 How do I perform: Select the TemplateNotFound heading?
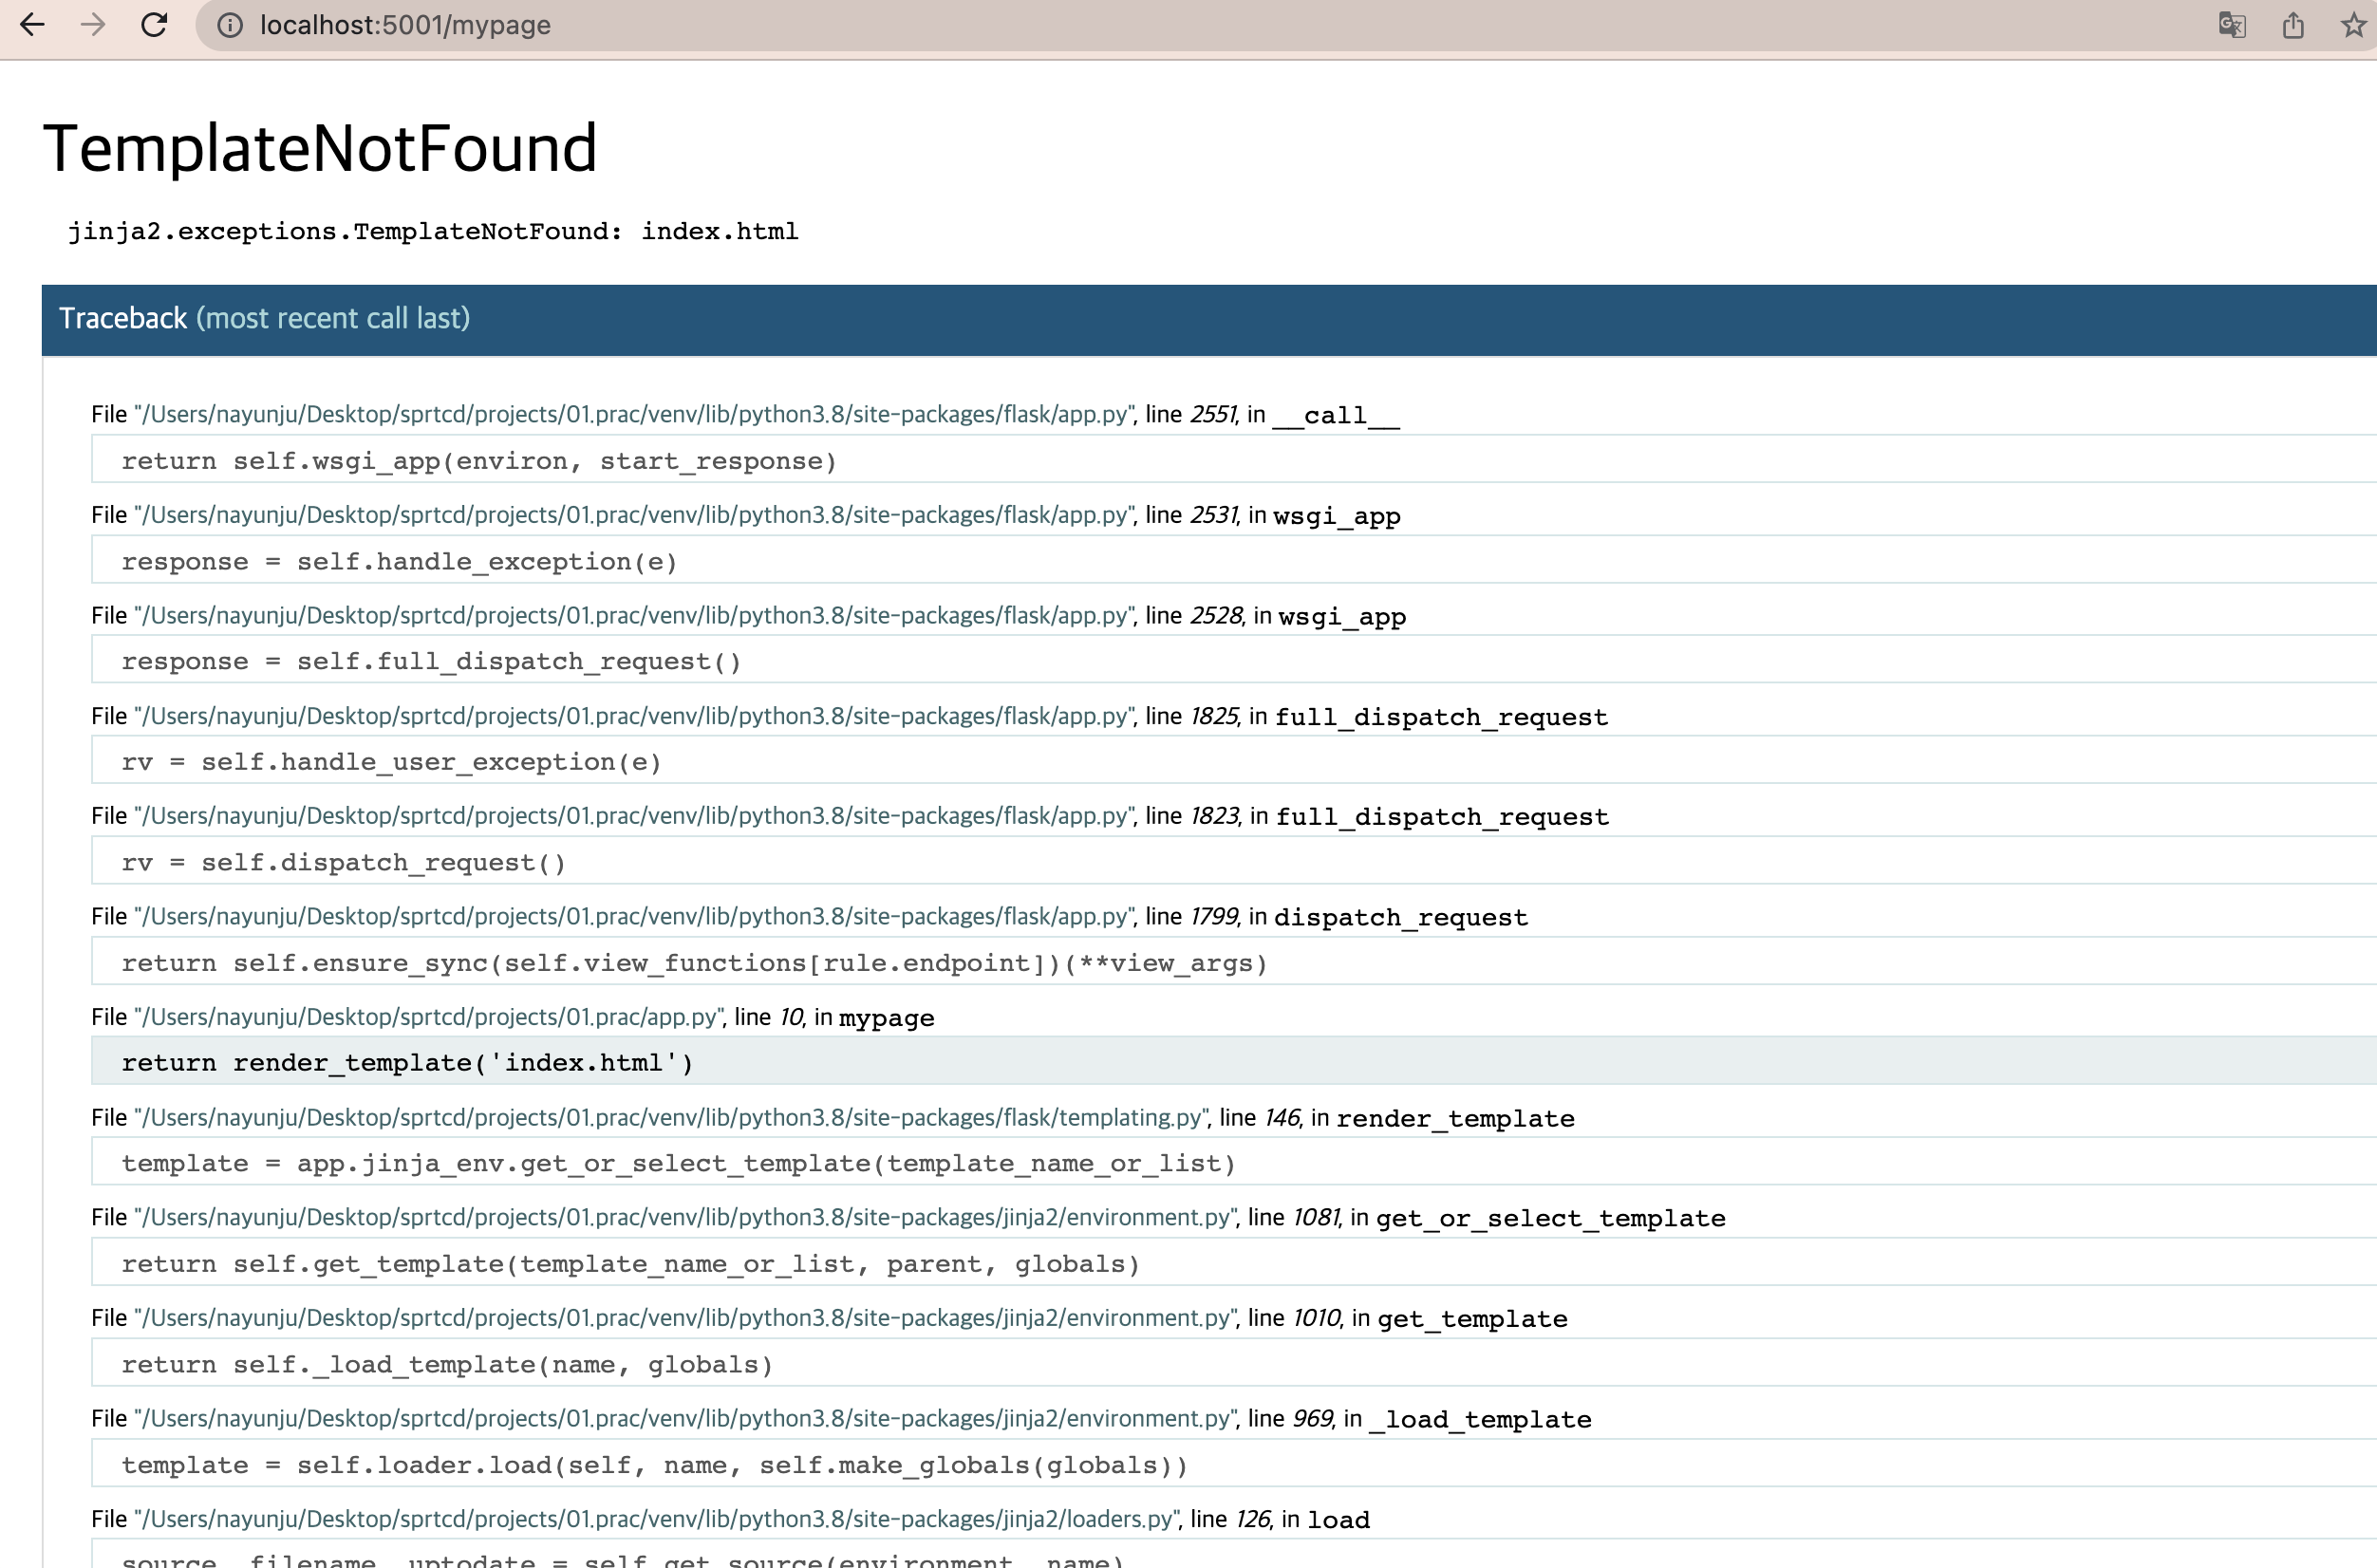click(x=320, y=149)
